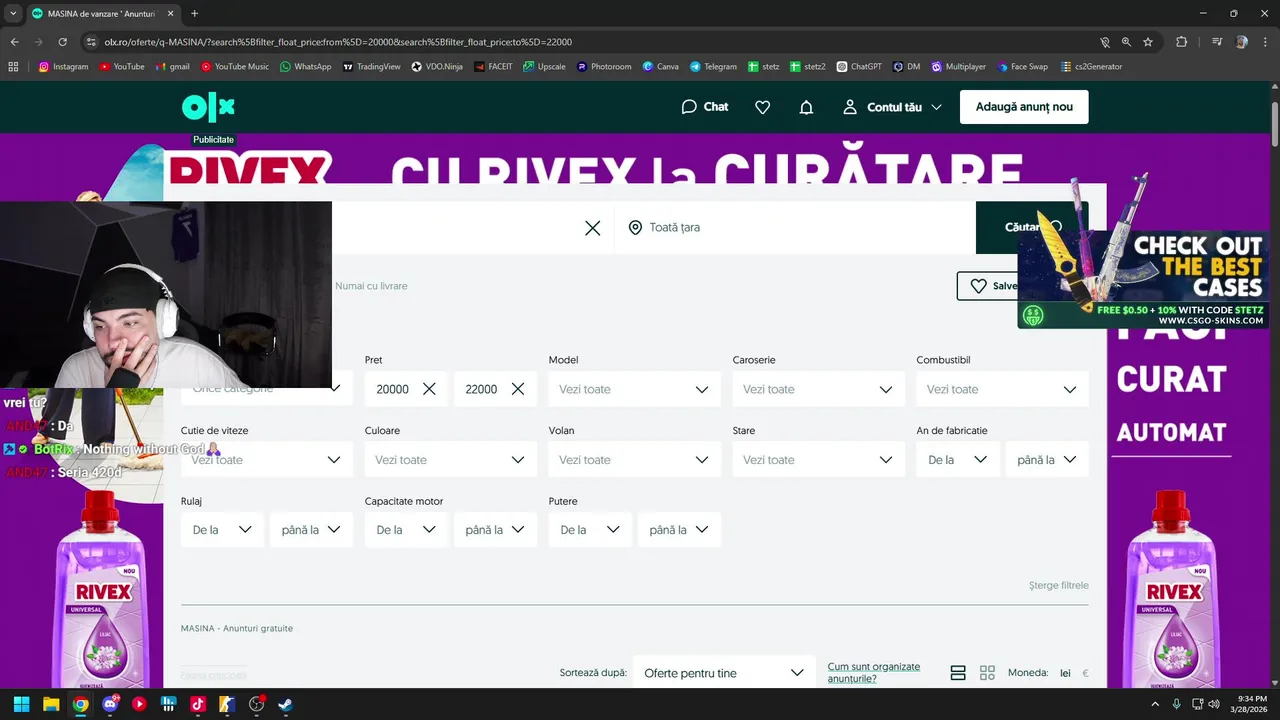Expand the Stare dropdown

point(818,460)
